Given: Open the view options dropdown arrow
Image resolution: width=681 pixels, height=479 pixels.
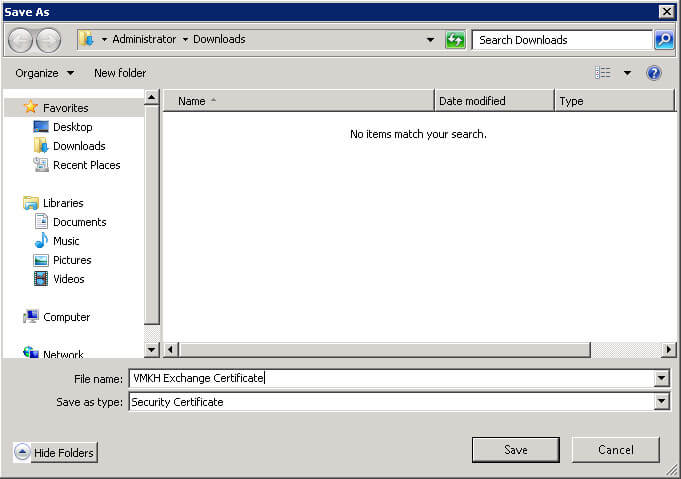Looking at the screenshot, I should (628, 73).
